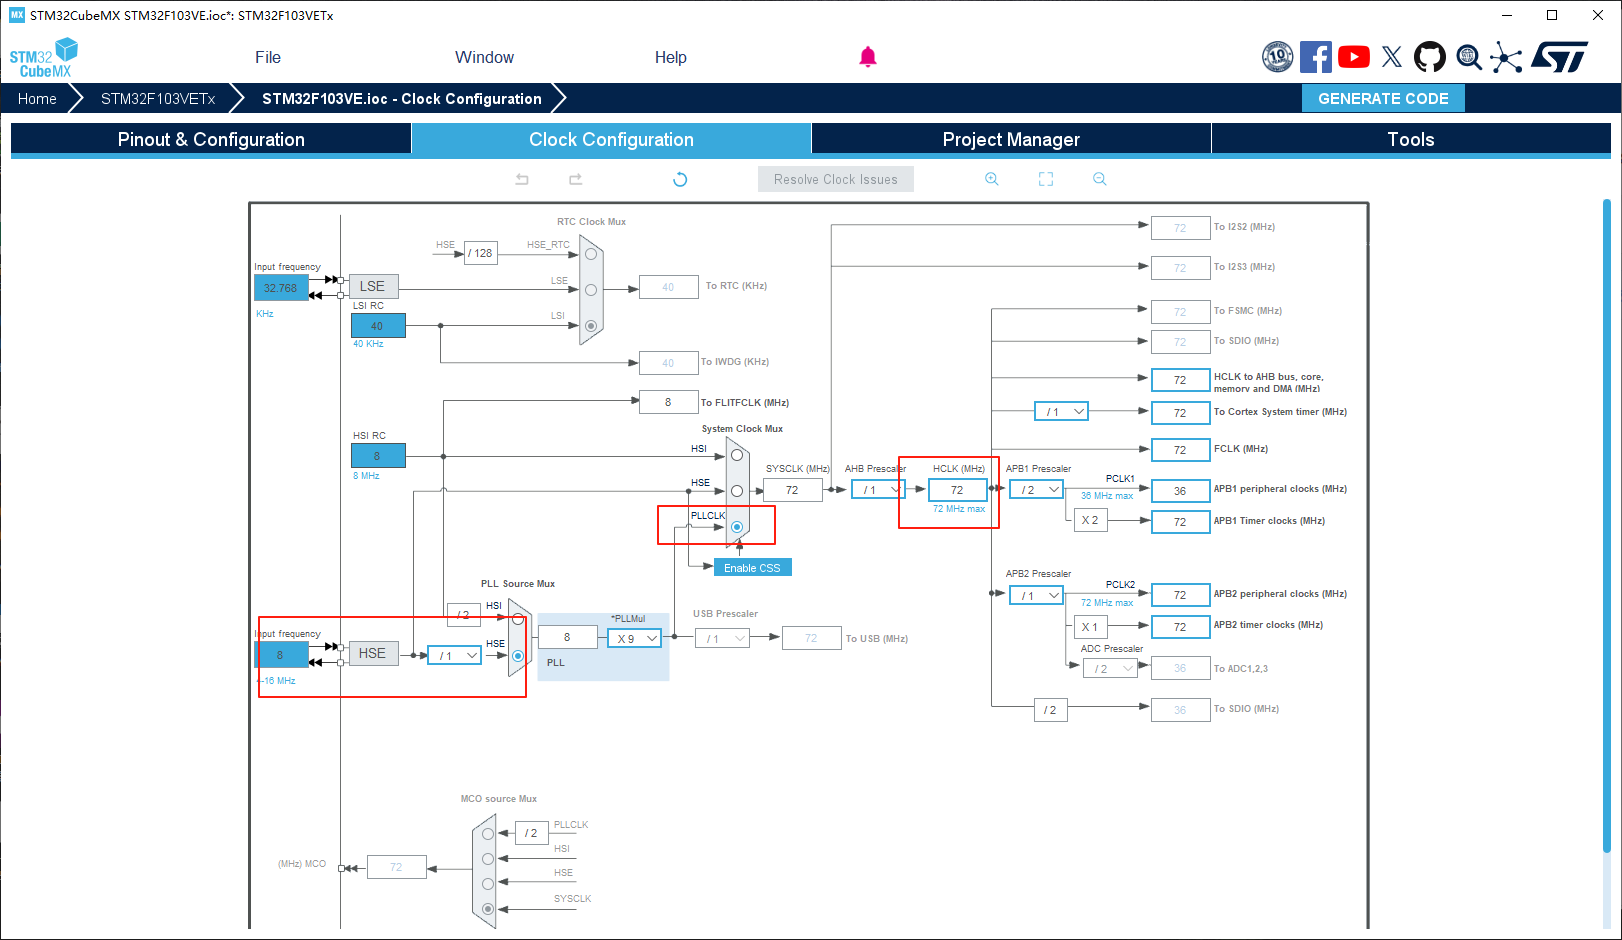
Task: Open the Facebook page icon
Action: pos(1316,57)
